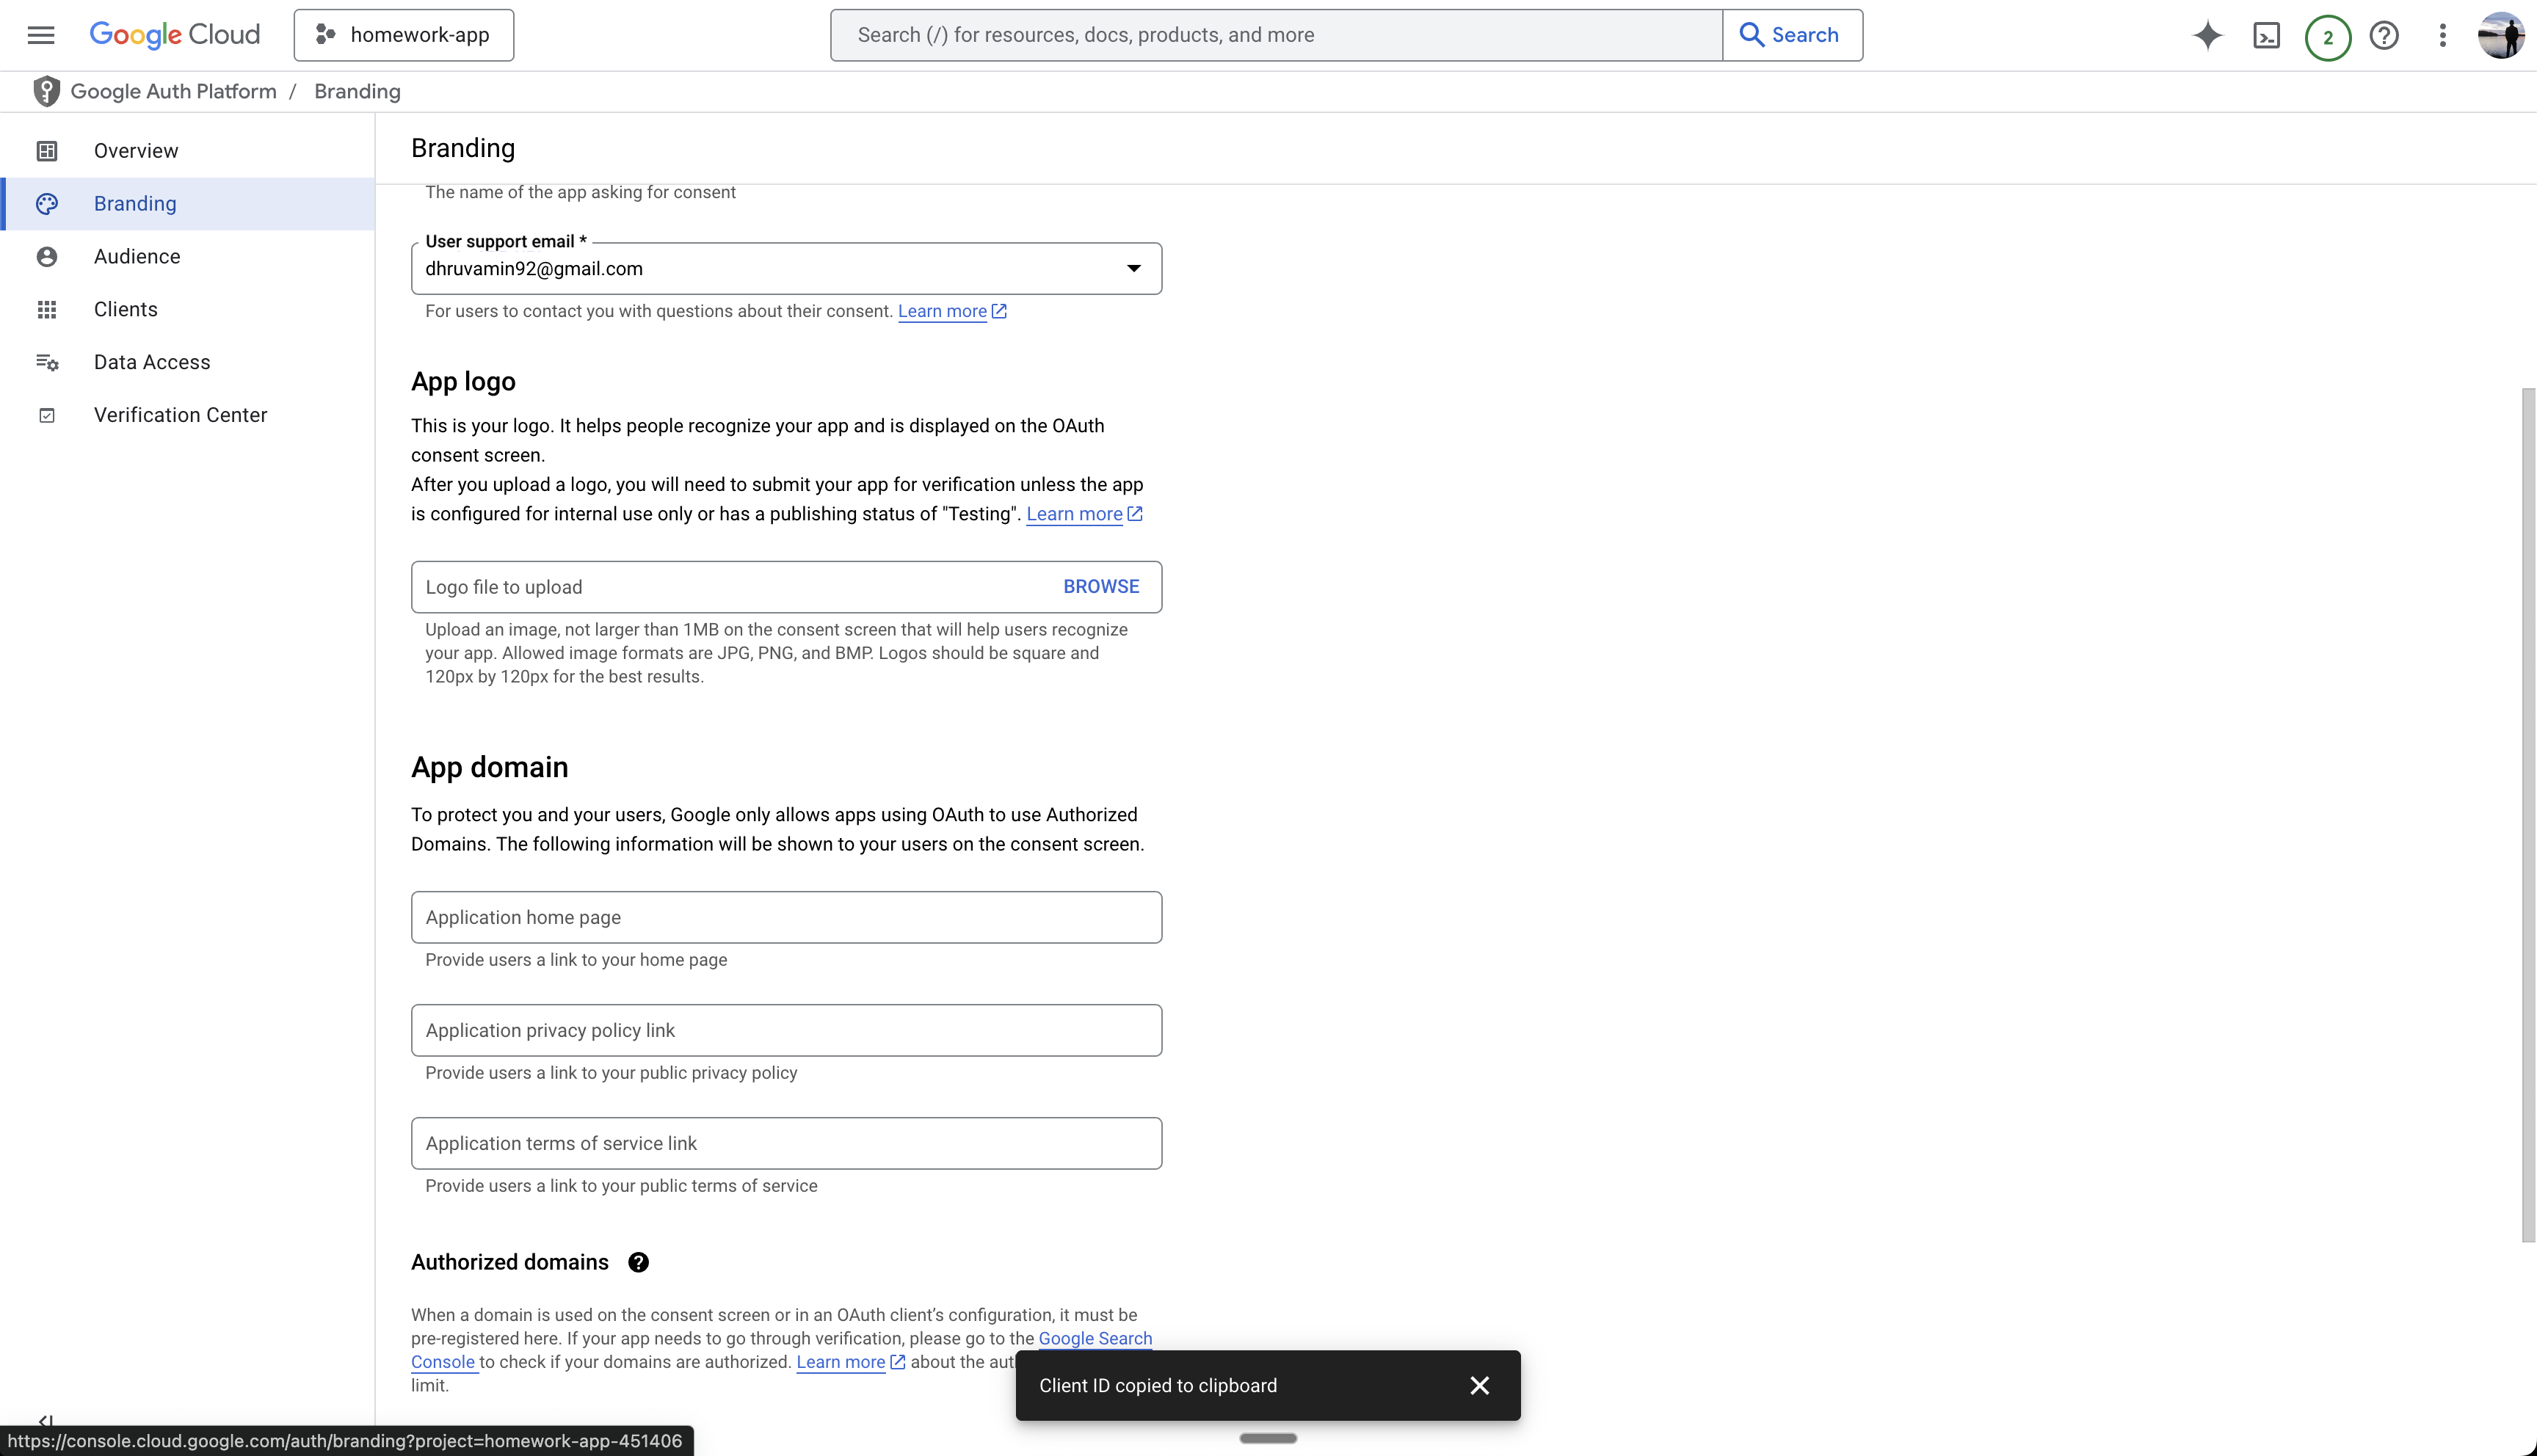
Task: Click the Google Auth Platform shield icon
Action: click(x=46, y=91)
